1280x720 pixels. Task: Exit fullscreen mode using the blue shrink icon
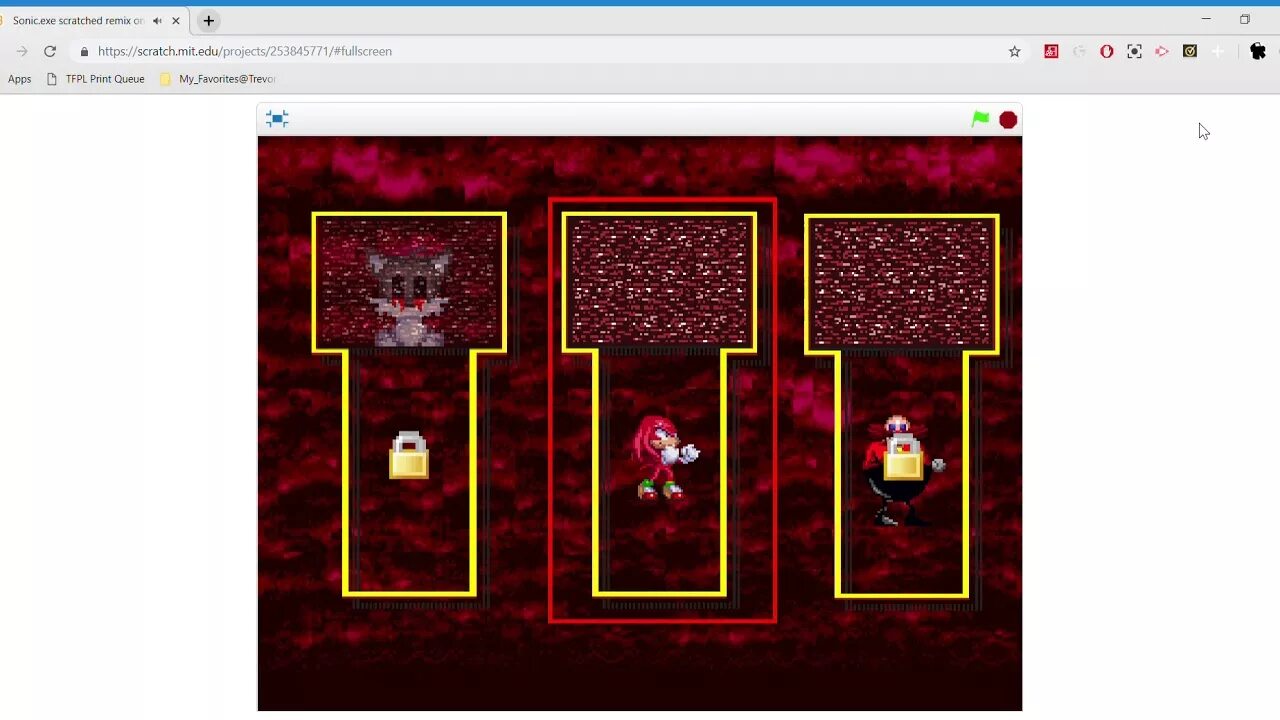point(277,119)
